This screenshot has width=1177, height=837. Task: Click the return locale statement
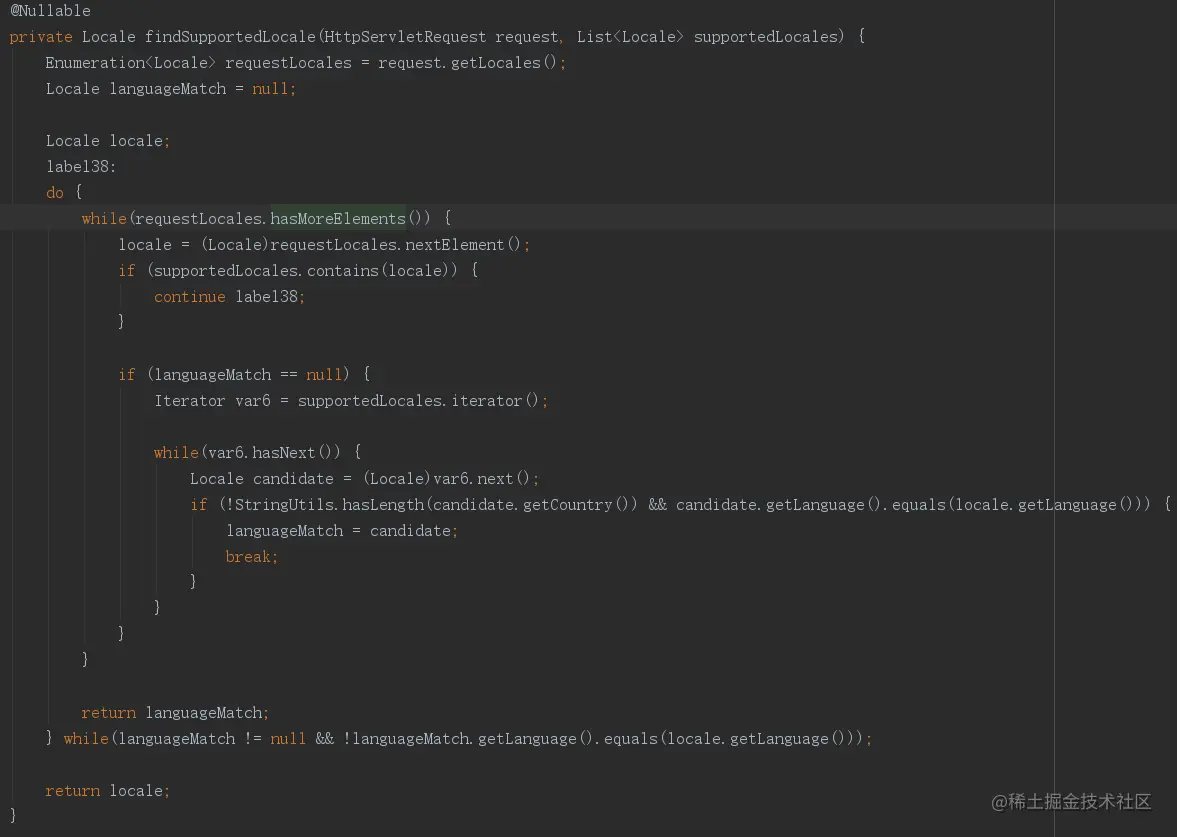pos(107,791)
